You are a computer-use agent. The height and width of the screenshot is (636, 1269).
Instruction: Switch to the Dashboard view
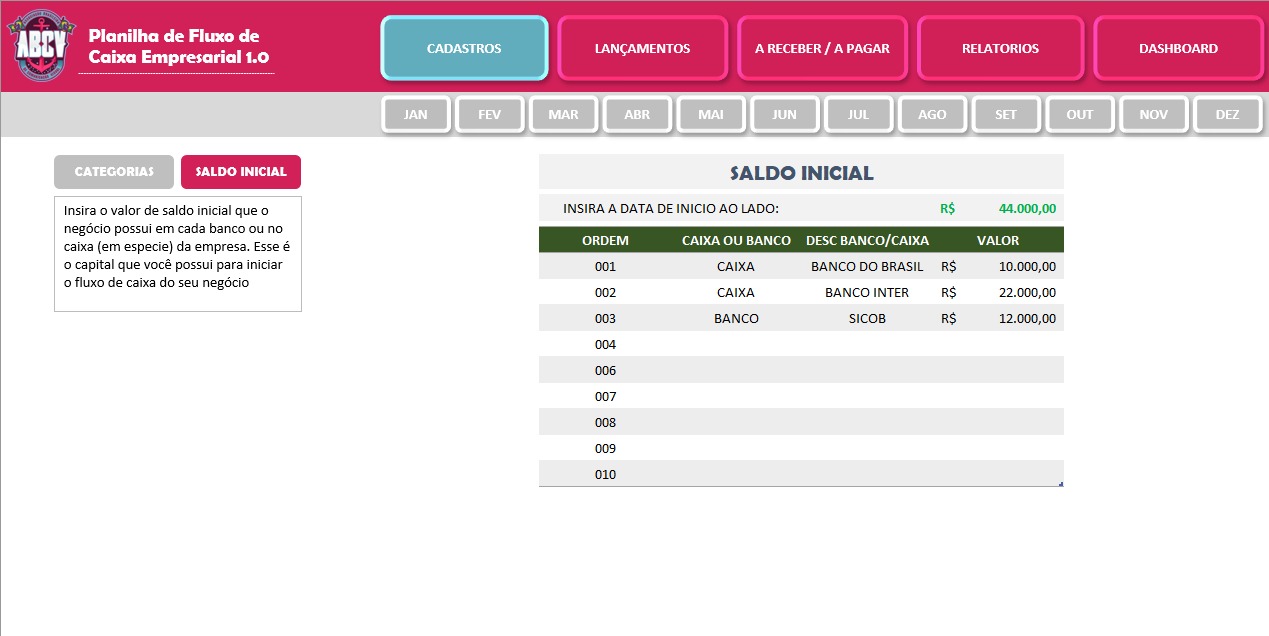pos(1178,48)
